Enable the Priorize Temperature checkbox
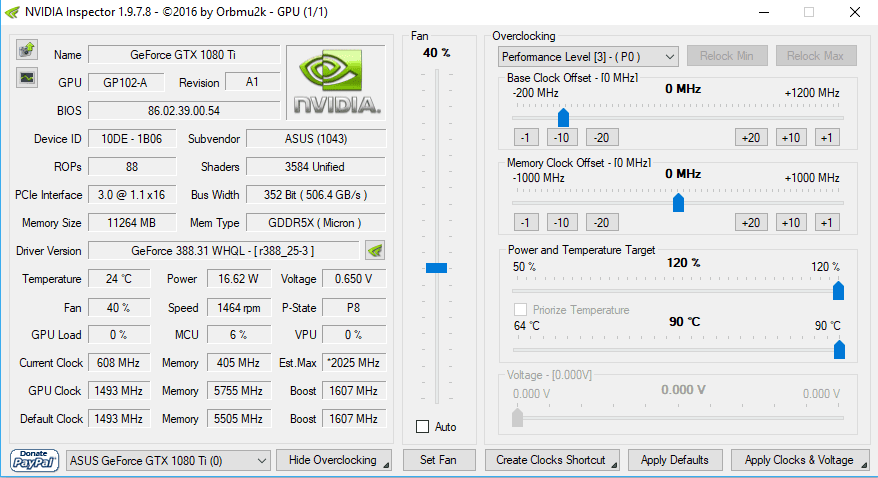Image resolution: width=878 pixels, height=478 pixels. pyautogui.click(x=520, y=310)
